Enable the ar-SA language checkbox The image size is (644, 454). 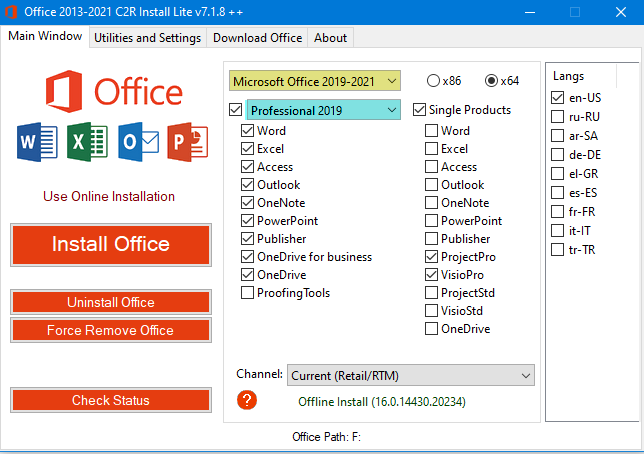point(557,136)
